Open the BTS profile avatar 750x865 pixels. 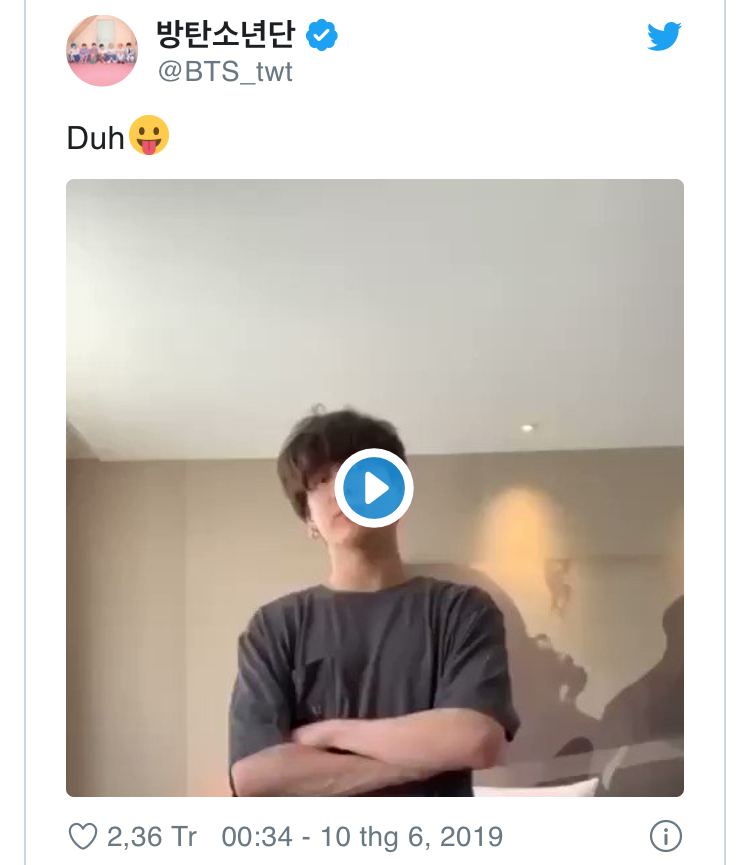point(101,51)
